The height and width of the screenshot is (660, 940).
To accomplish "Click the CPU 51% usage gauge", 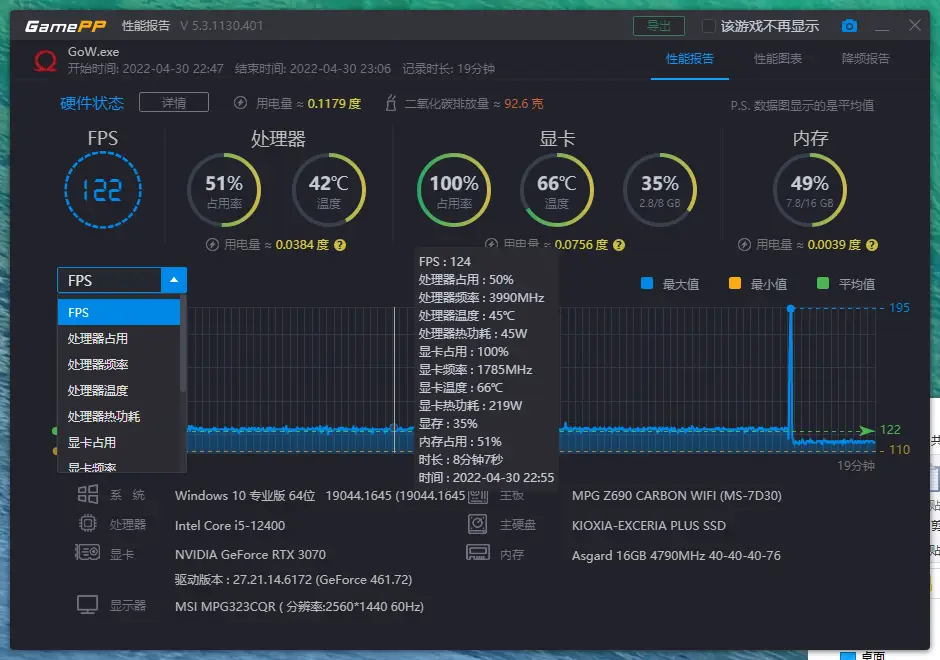I will pos(224,190).
